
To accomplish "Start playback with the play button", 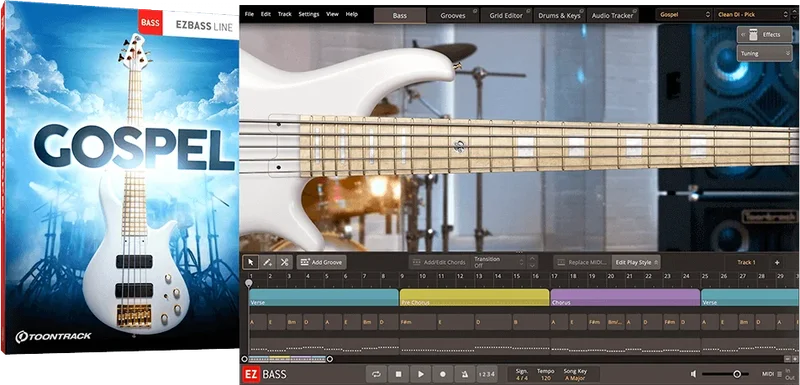I will tap(420, 374).
